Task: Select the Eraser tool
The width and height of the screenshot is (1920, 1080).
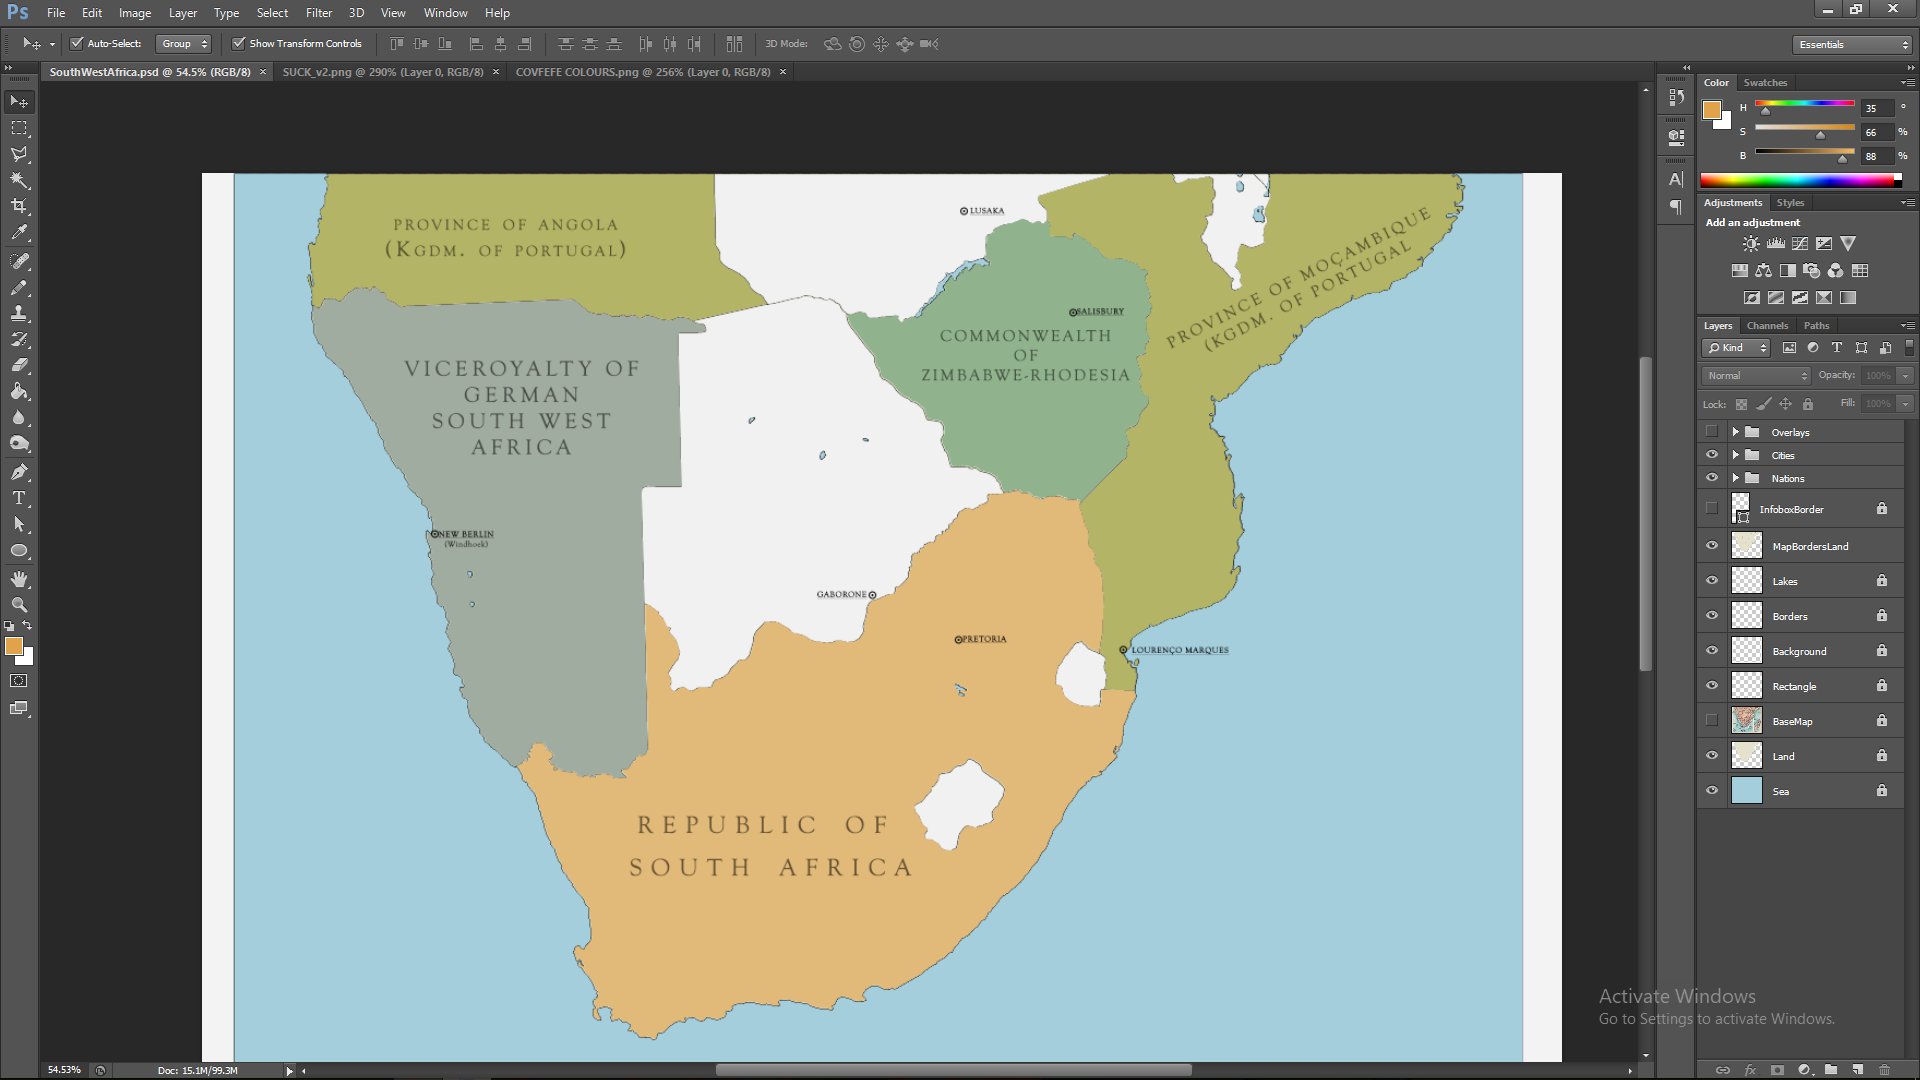Action: tap(19, 366)
